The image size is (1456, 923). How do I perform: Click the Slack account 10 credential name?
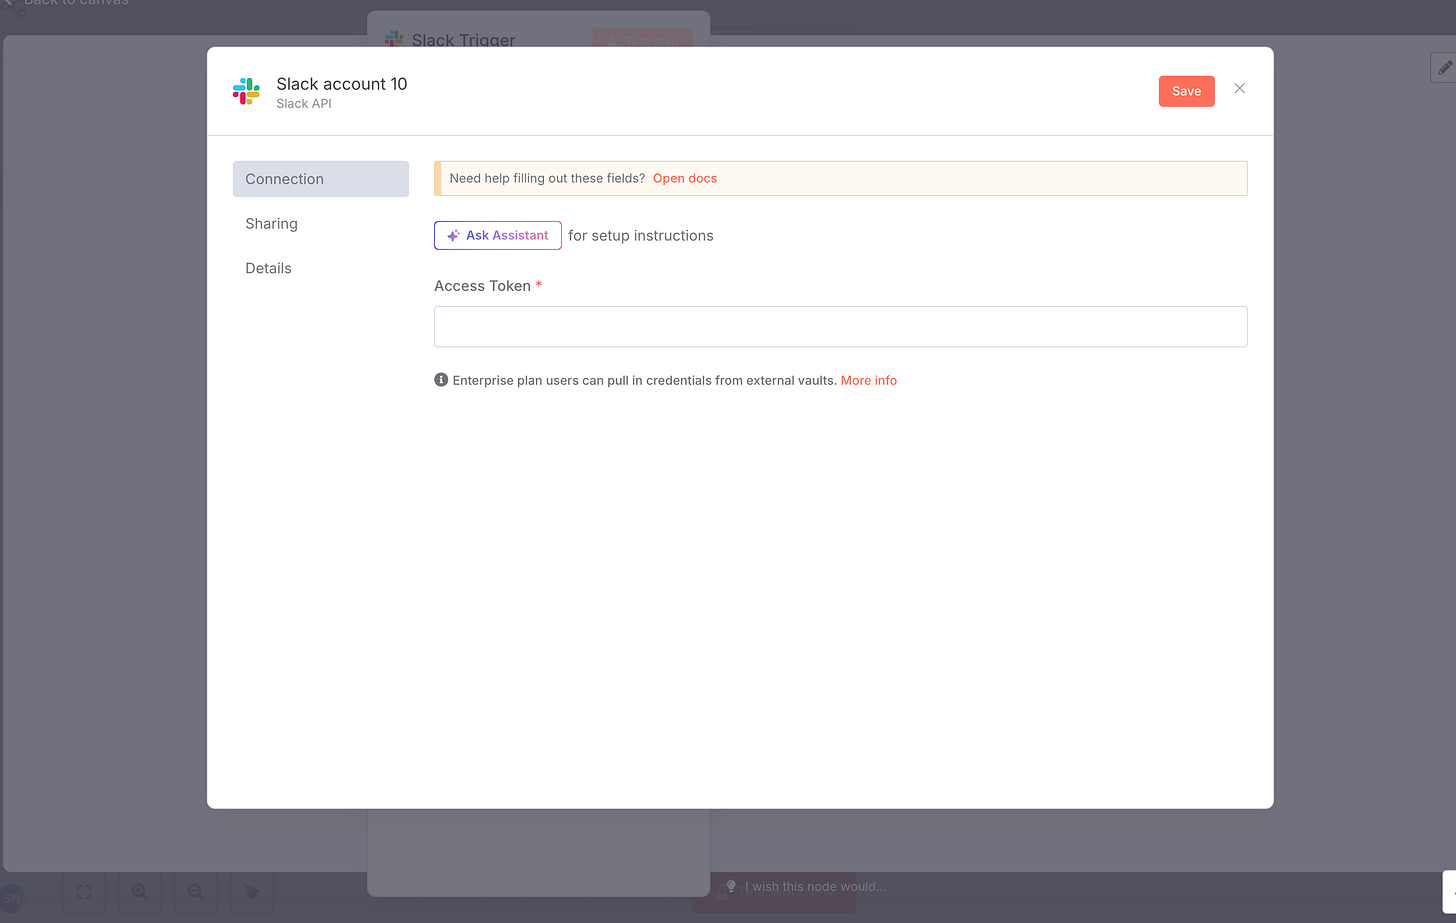coord(342,84)
